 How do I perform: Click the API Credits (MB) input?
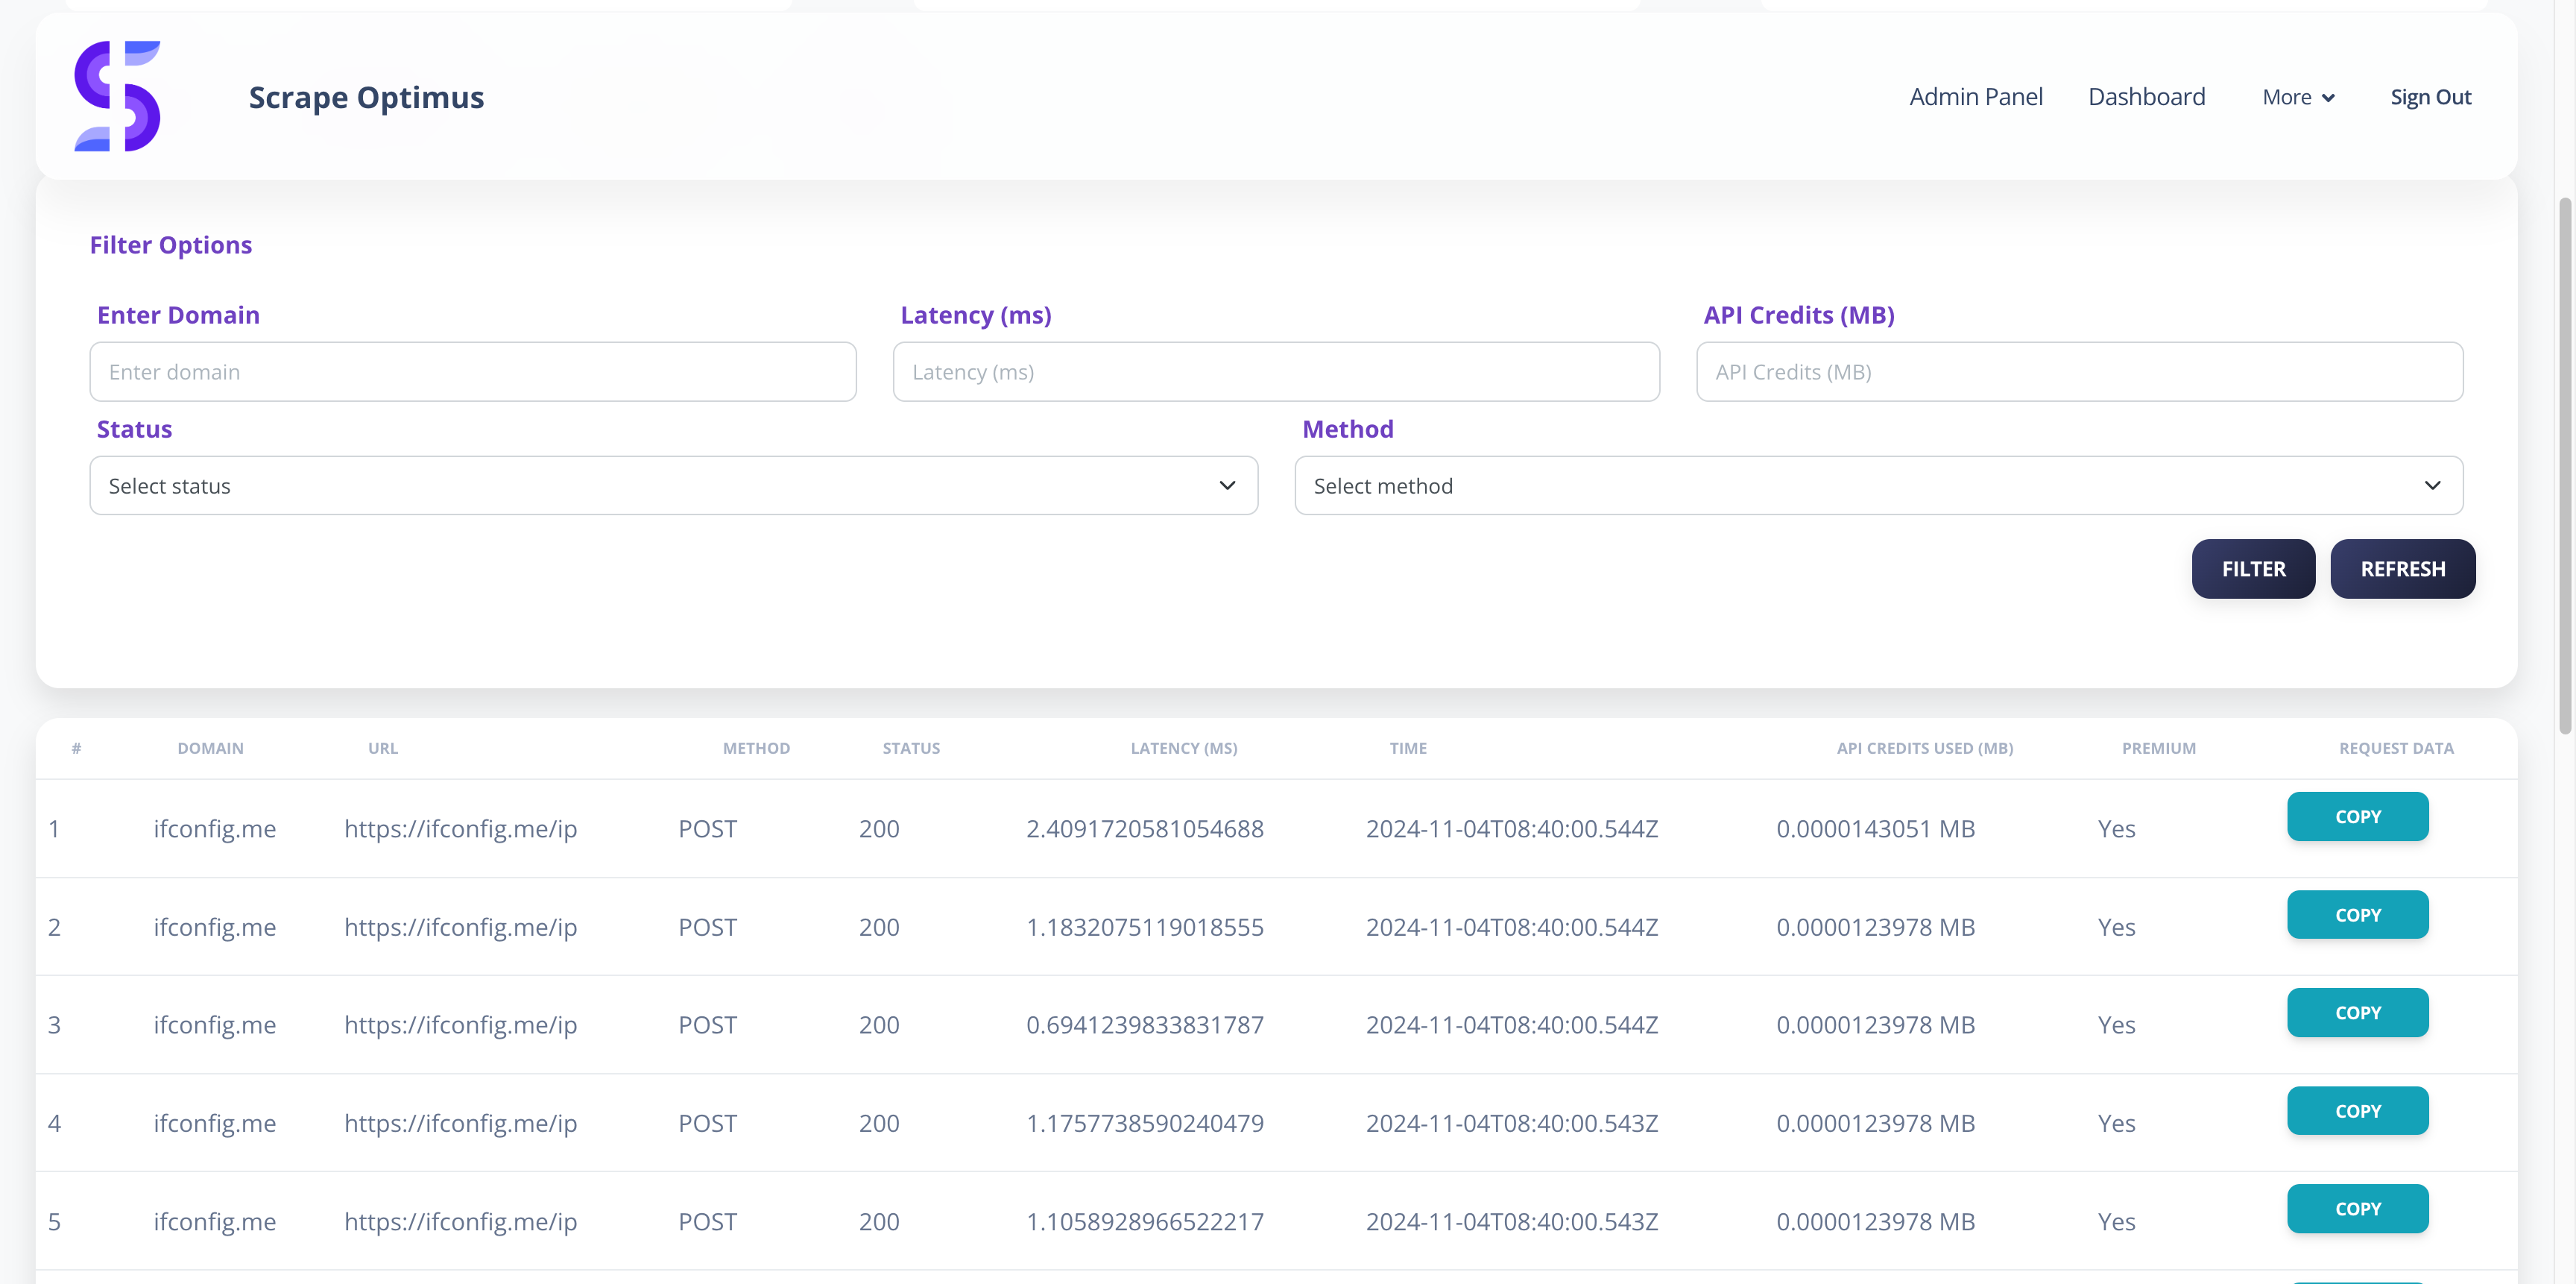(2079, 372)
